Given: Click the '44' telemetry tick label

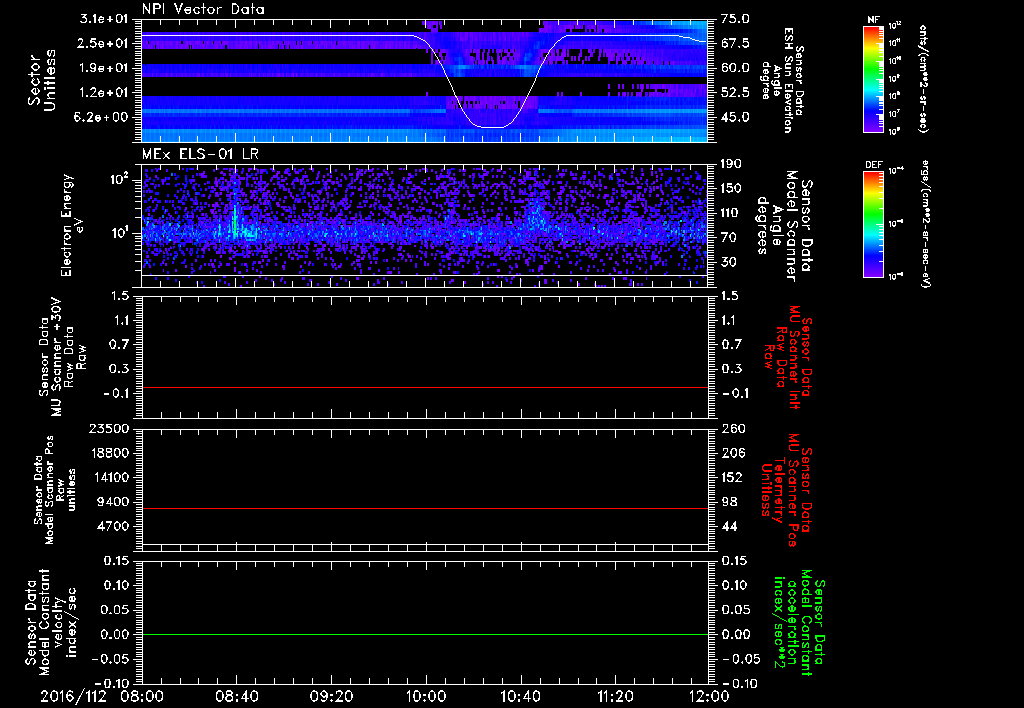Looking at the screenshot, I should pos(729,526).
